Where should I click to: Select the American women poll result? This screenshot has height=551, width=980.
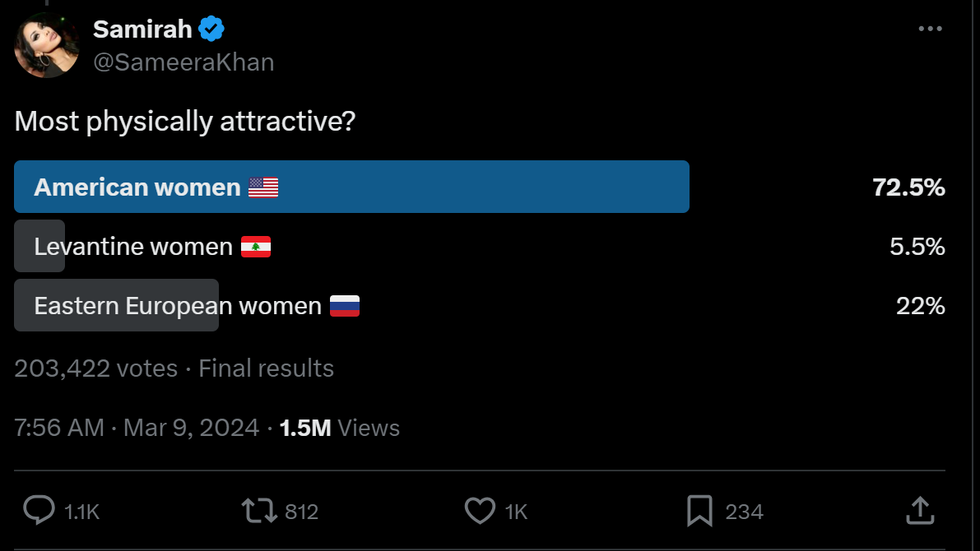tap(351, 187)
